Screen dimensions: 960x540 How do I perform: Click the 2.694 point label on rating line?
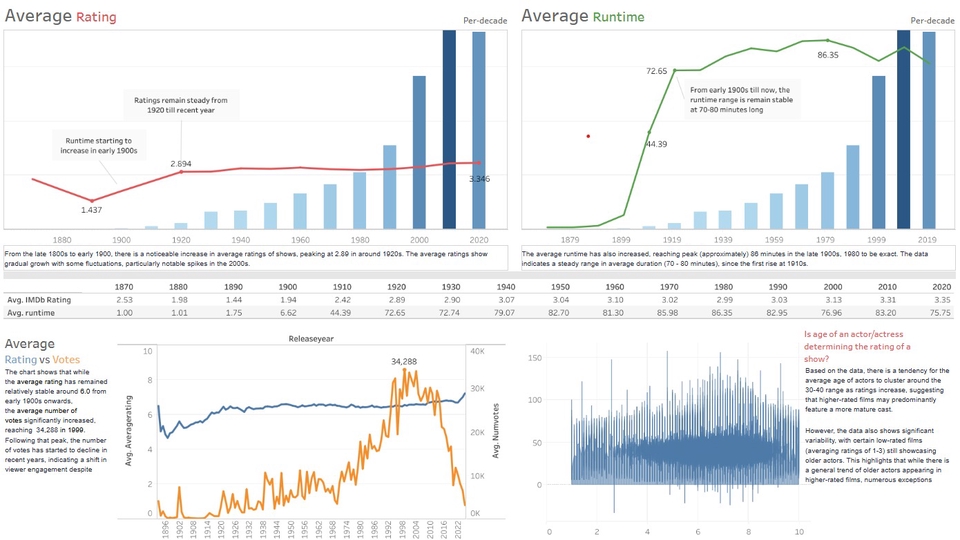pos(181,163)
